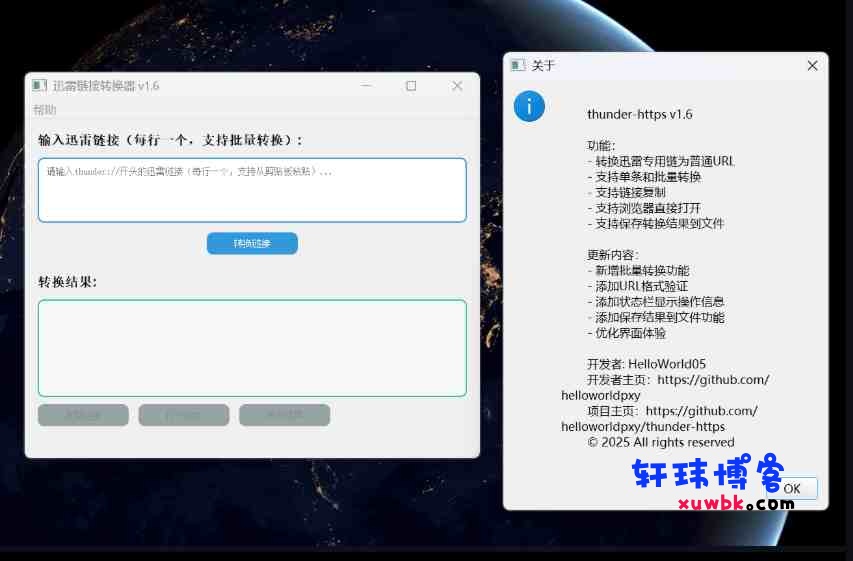
Task: Click inside the 转换结果 output box
Action: [252, 348]
